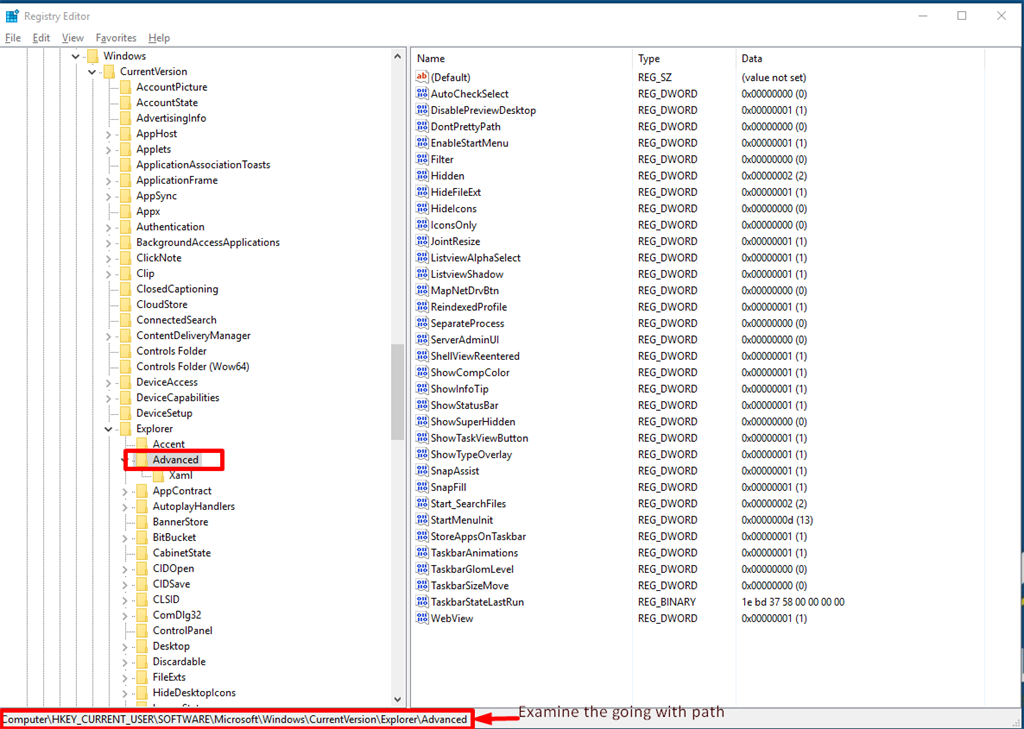Click the AccountPicture folder icon
The image size is (1024, 729).
click(125, 87)
